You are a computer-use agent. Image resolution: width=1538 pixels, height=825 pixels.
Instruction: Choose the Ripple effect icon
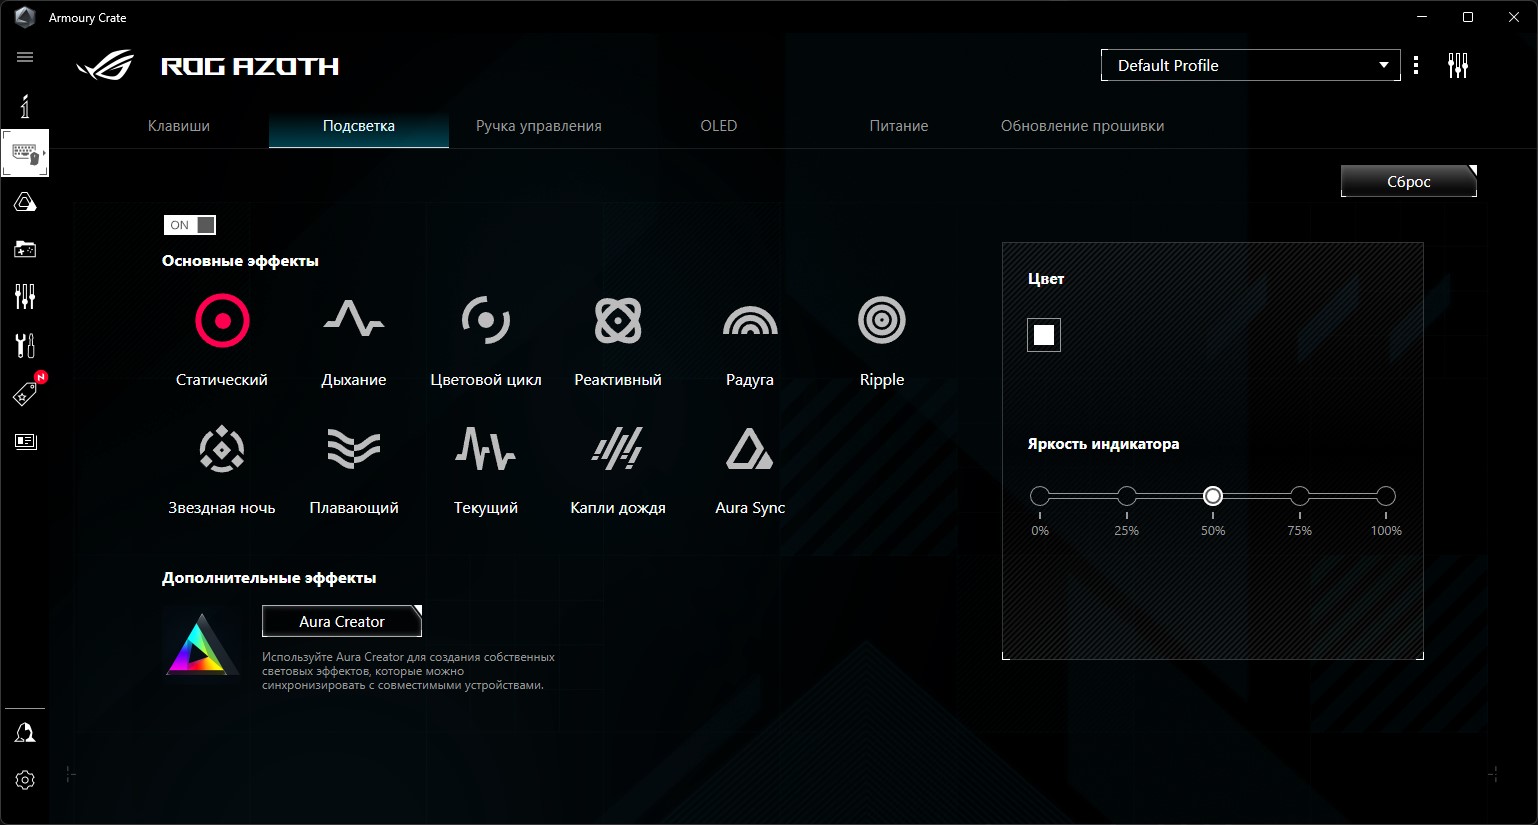click(882, 320)
